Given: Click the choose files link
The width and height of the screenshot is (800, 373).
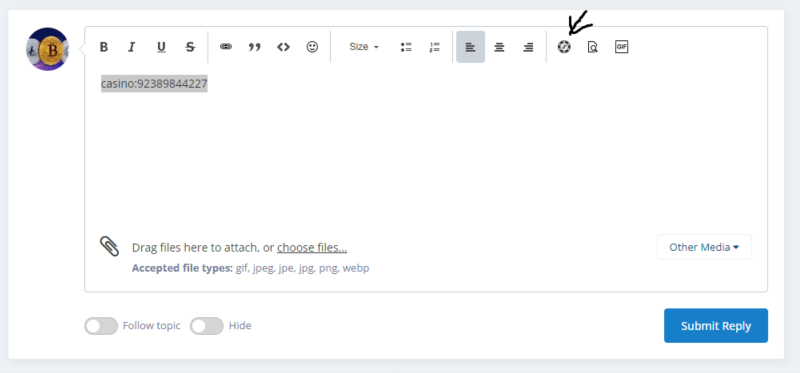Looking at the screenshot, I should pyautogui.click(x=312, y=247).
